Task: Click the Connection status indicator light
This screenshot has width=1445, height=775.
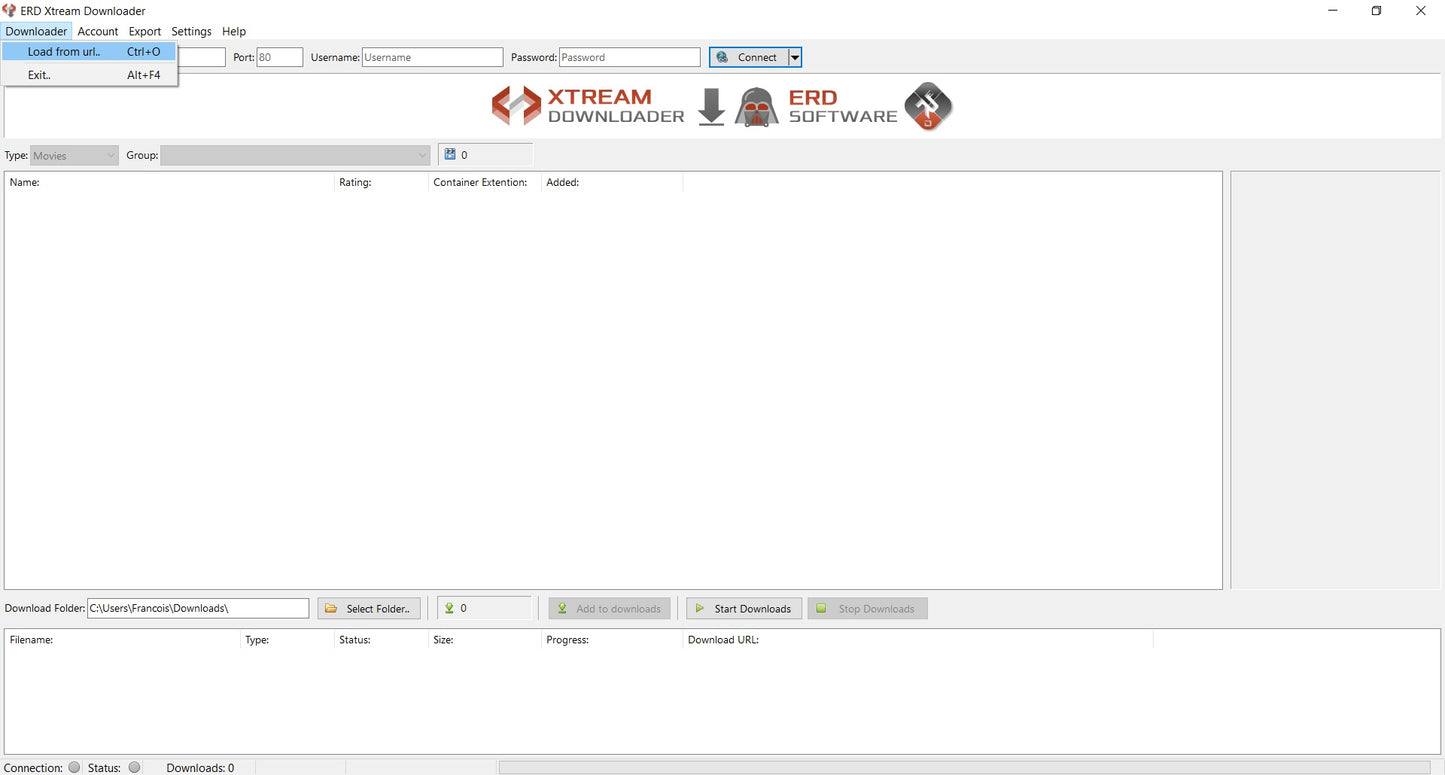Action: pos(74,767)
